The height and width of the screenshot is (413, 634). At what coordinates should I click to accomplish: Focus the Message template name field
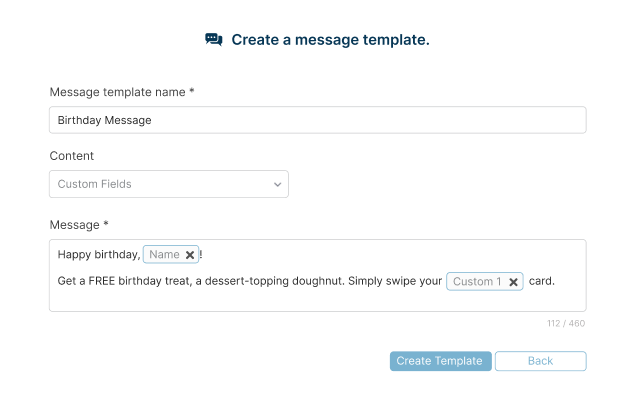pyautogui.click(x=317, y=120)
